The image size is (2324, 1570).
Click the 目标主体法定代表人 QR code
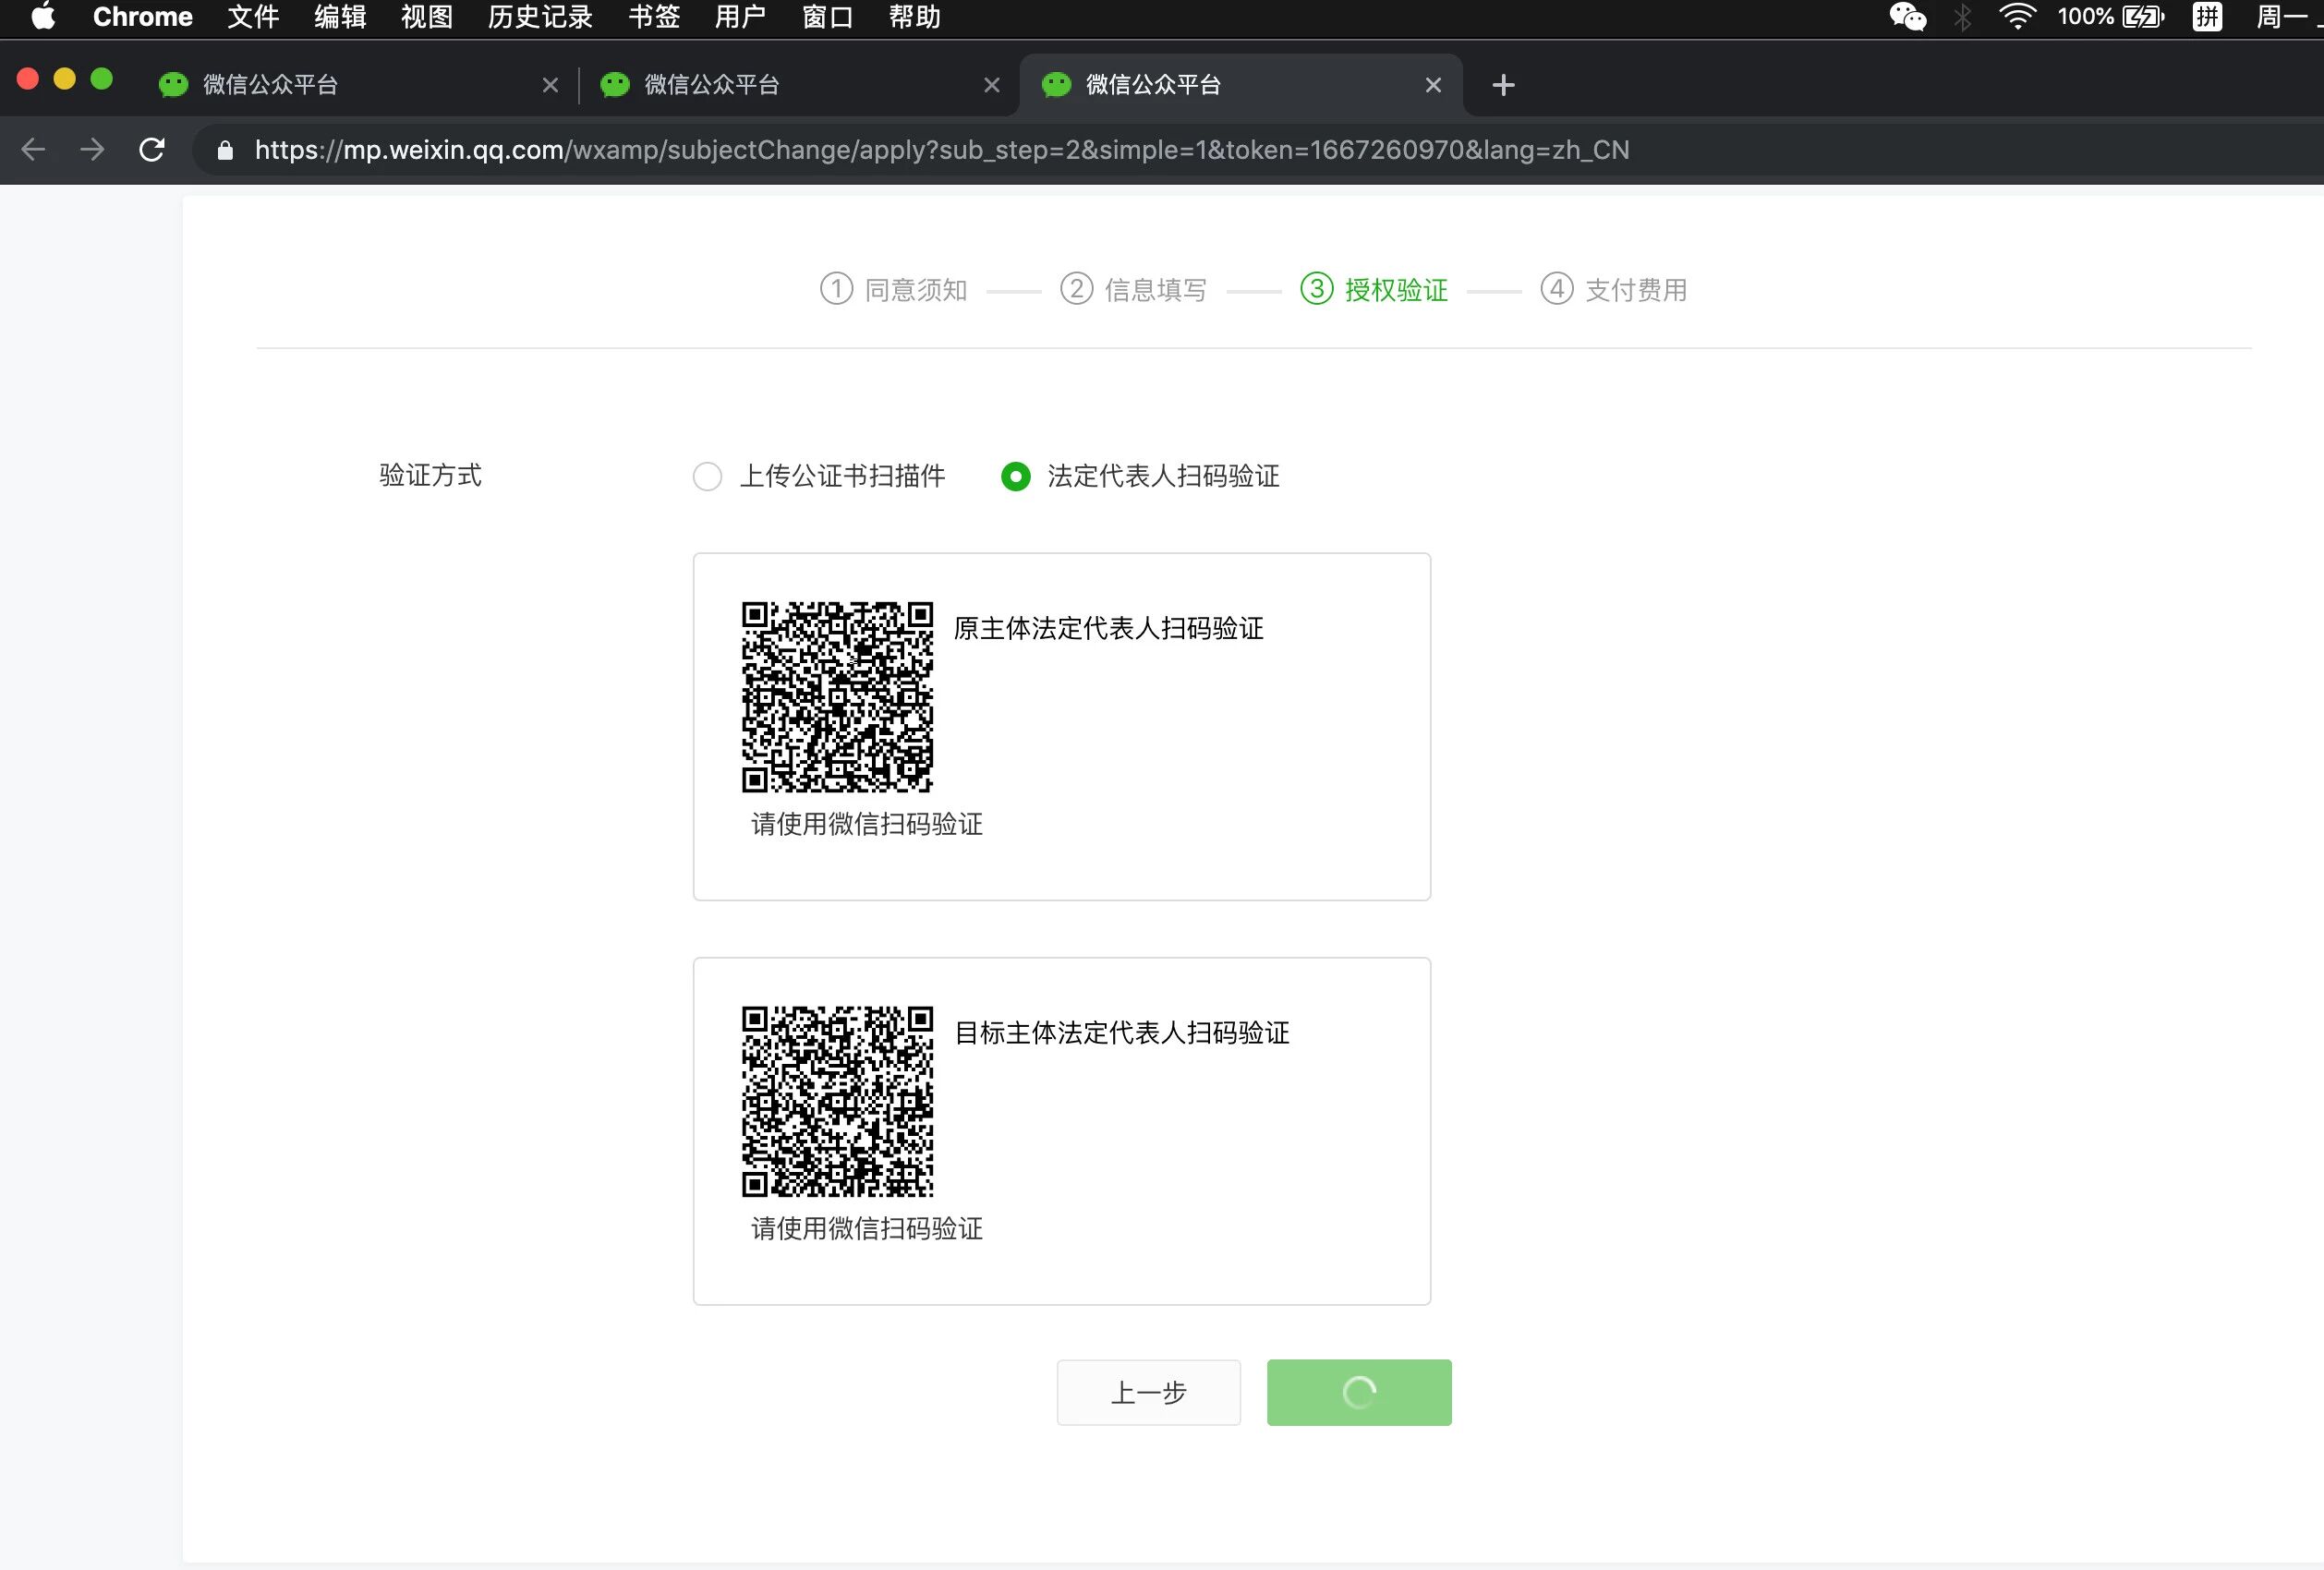(x=837, y=1101)
